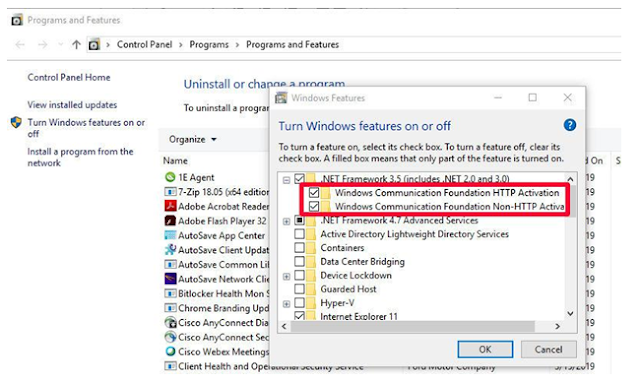Click the Windows Features title bar icon
The width and height of the screenshot is (640, 383).
(281, 98)
